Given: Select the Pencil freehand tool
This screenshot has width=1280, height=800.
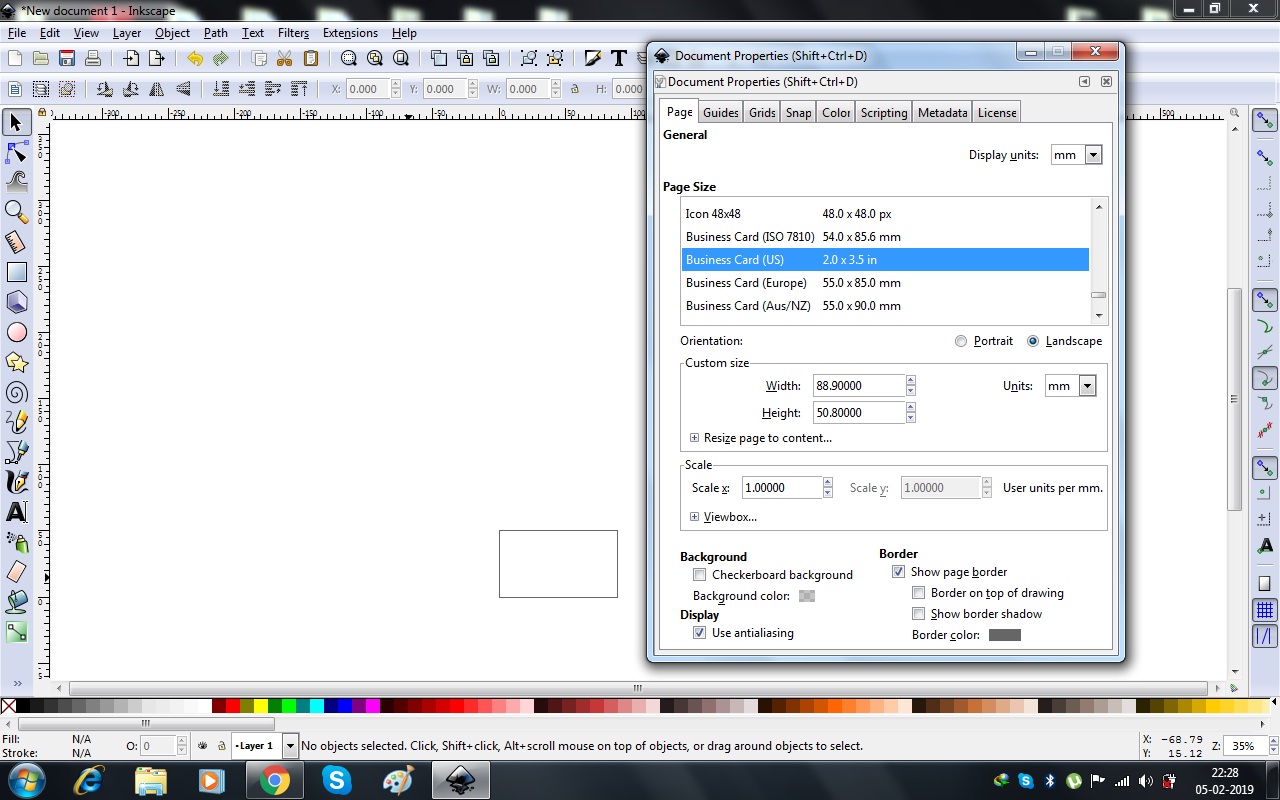Looking at the screenshot, I should (16, 422).
